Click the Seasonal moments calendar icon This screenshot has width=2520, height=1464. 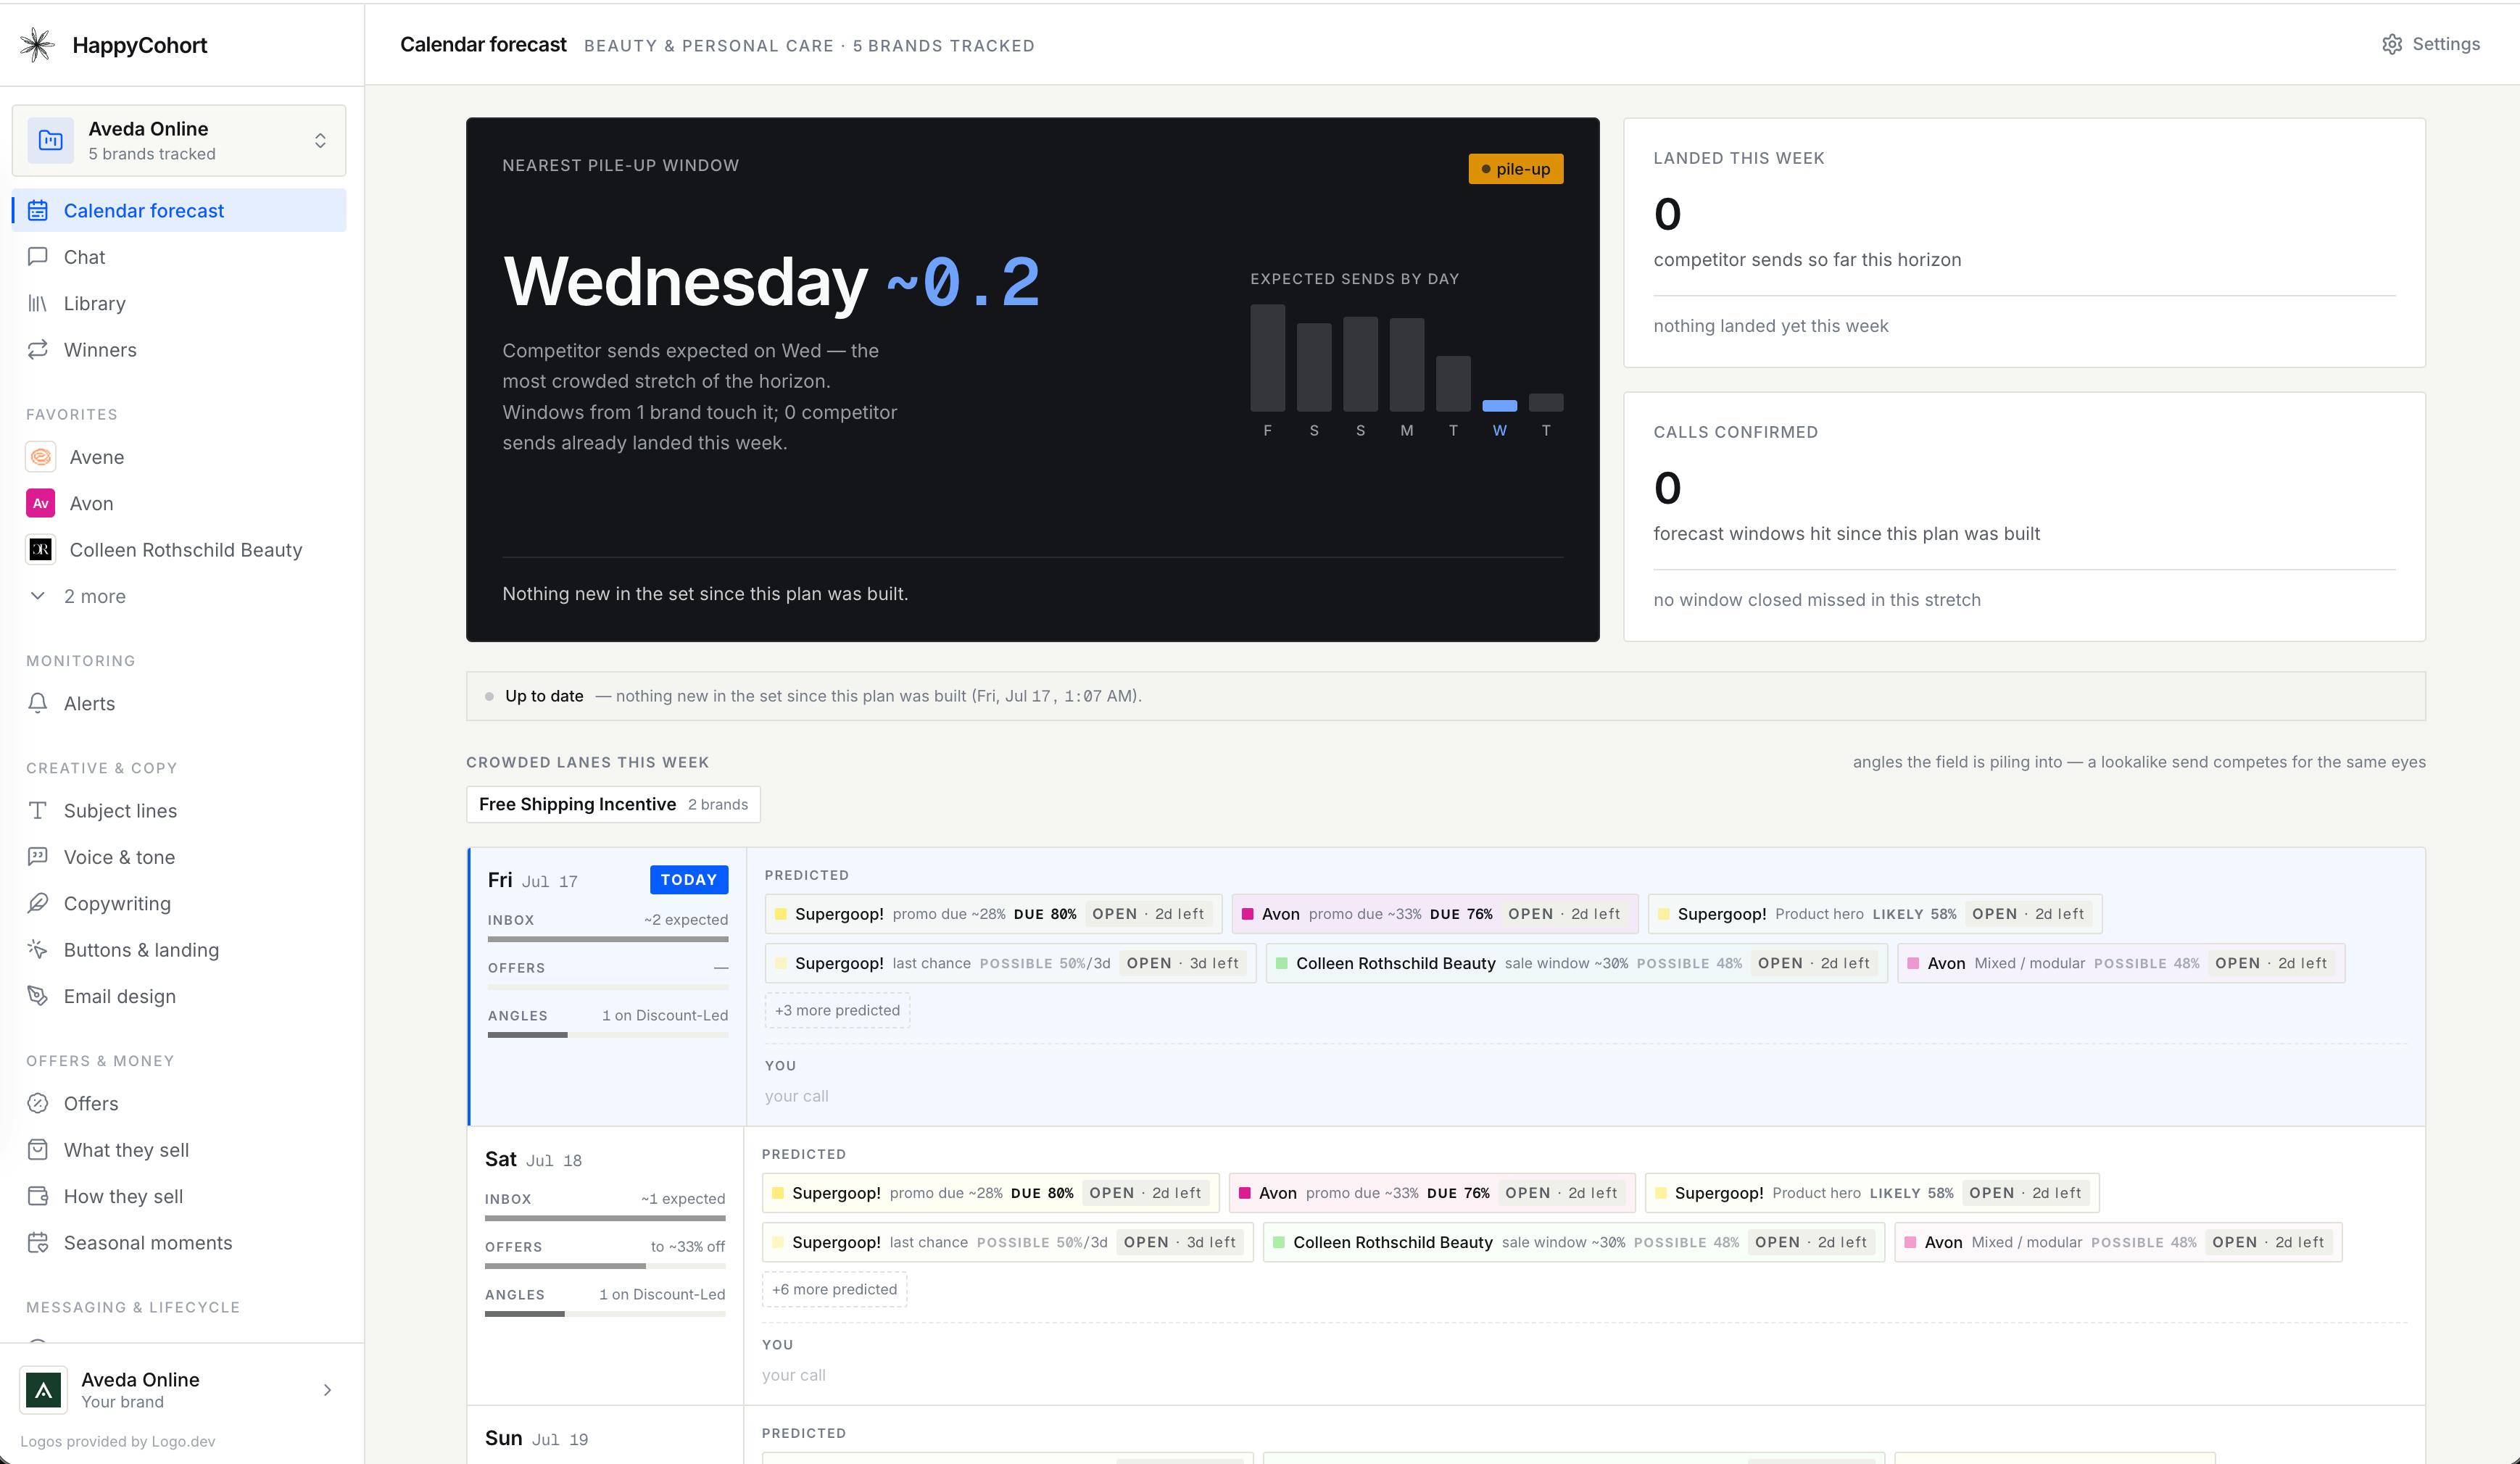coord(38,1243)
